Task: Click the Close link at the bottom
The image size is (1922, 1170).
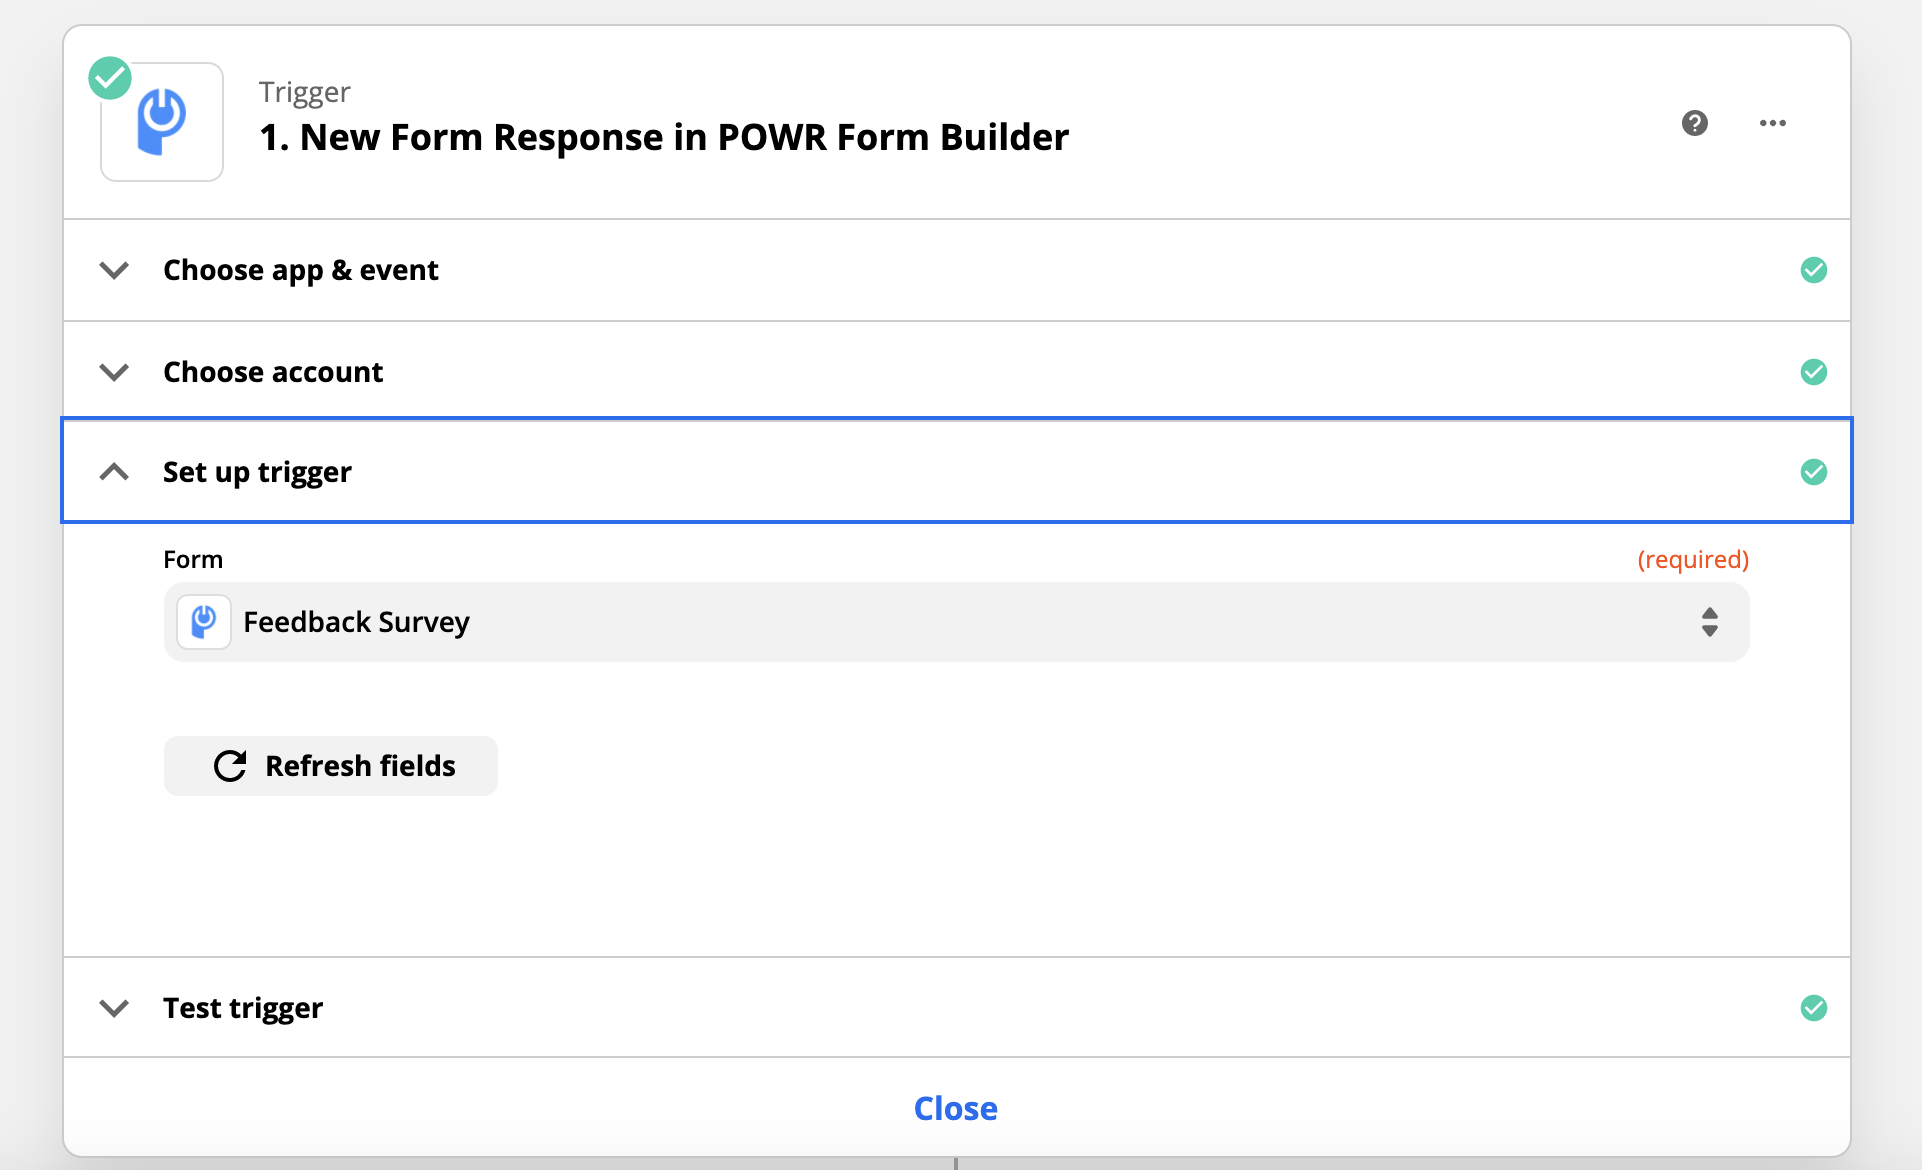Action: tap(955, 1108)
